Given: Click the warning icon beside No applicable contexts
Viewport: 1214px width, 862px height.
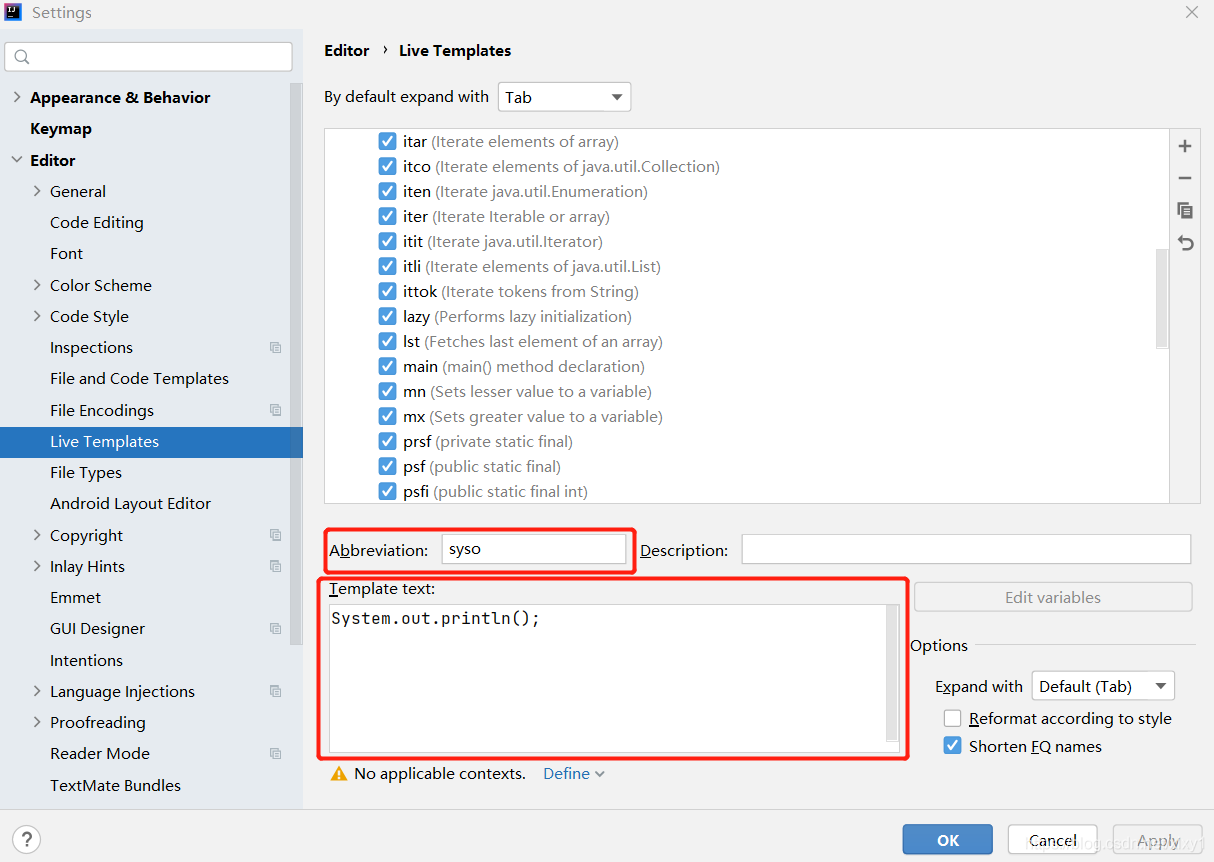Looking at the screenshot, I should point(339,774).
